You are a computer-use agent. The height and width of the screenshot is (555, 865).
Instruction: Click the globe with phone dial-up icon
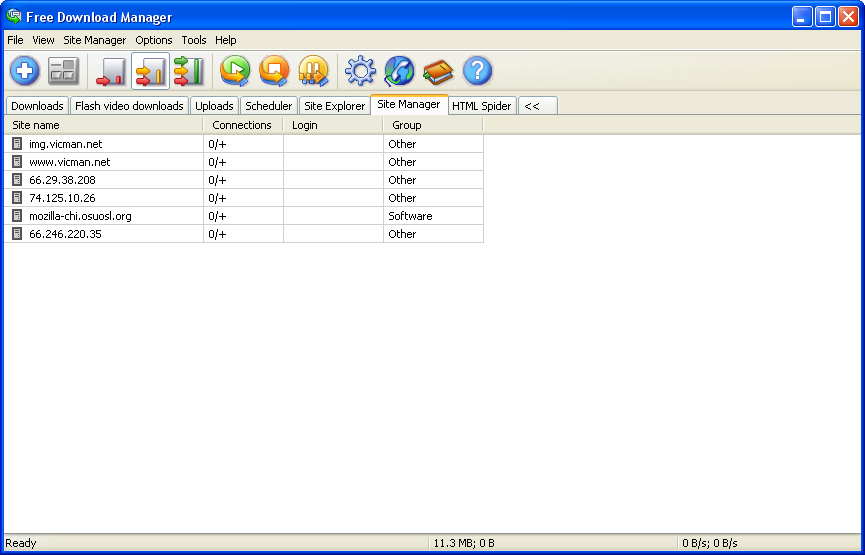(399, 71)
